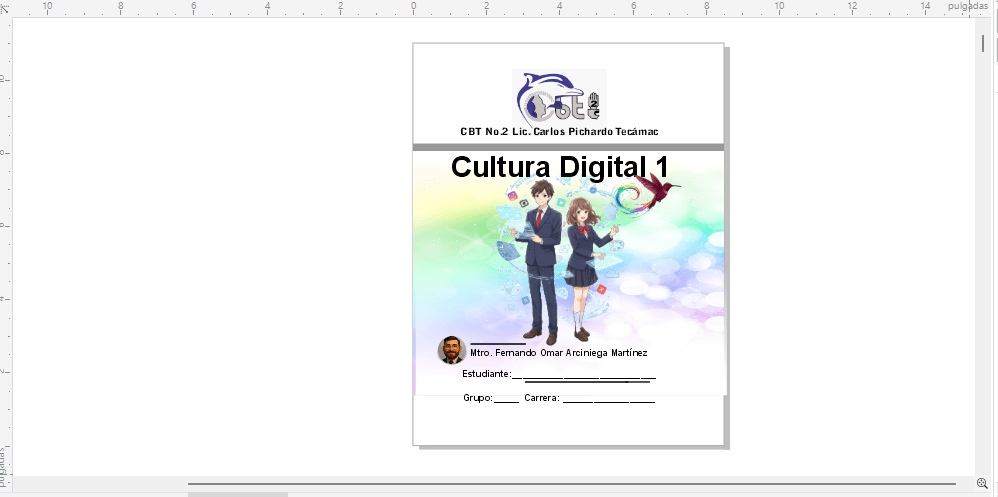The width and height of the screenshot is (998, 497).
Task: Click the horizontal ruler at the 0 mark
Action: tap(413, 8)
